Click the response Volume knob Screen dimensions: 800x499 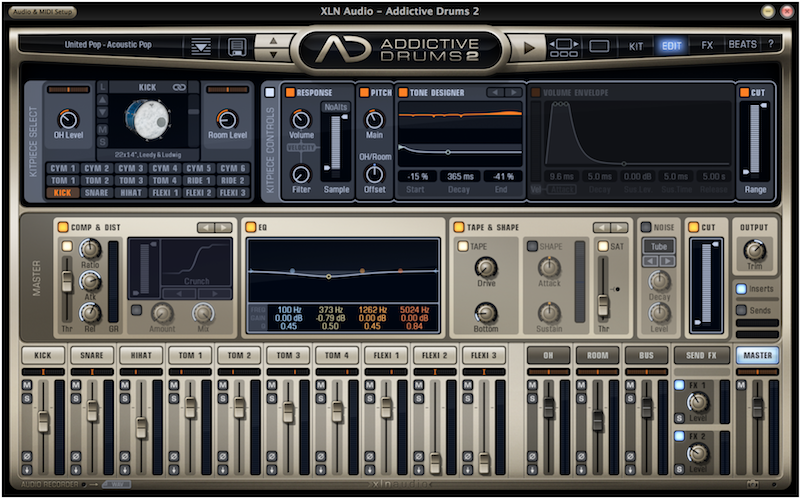(x=301, y=119)
